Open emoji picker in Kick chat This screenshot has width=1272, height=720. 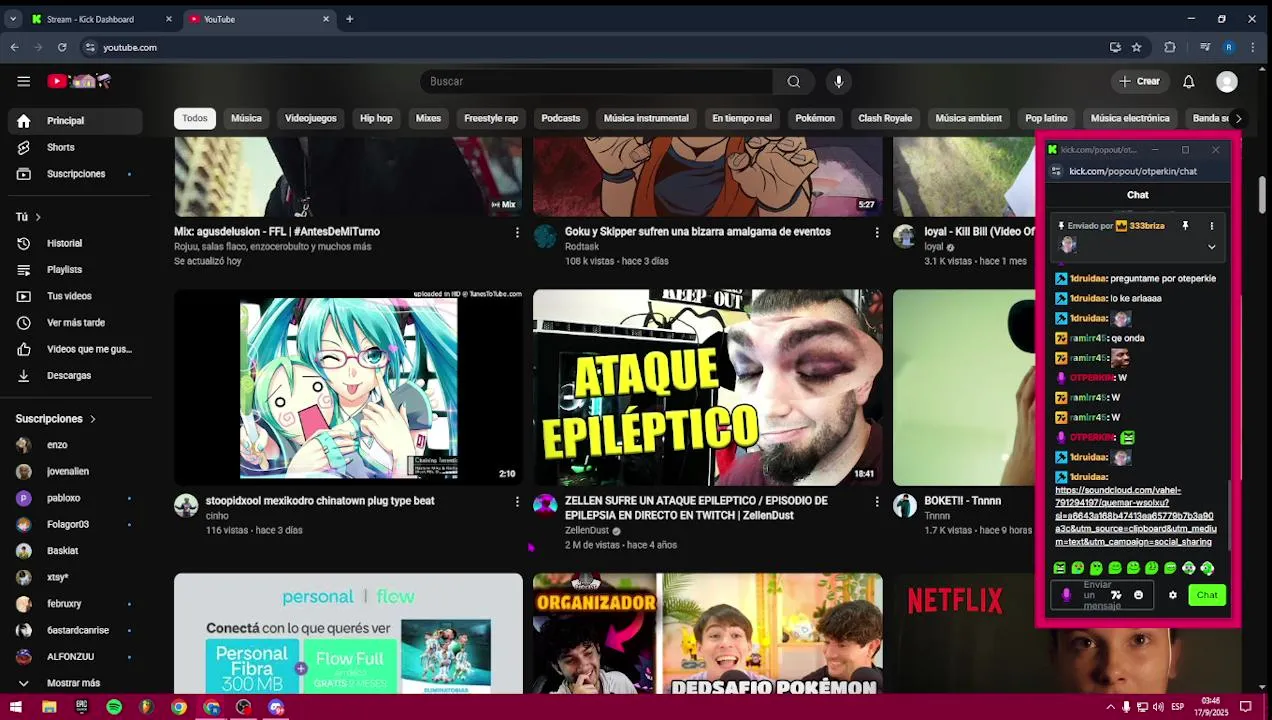[x=1138, y=595]
